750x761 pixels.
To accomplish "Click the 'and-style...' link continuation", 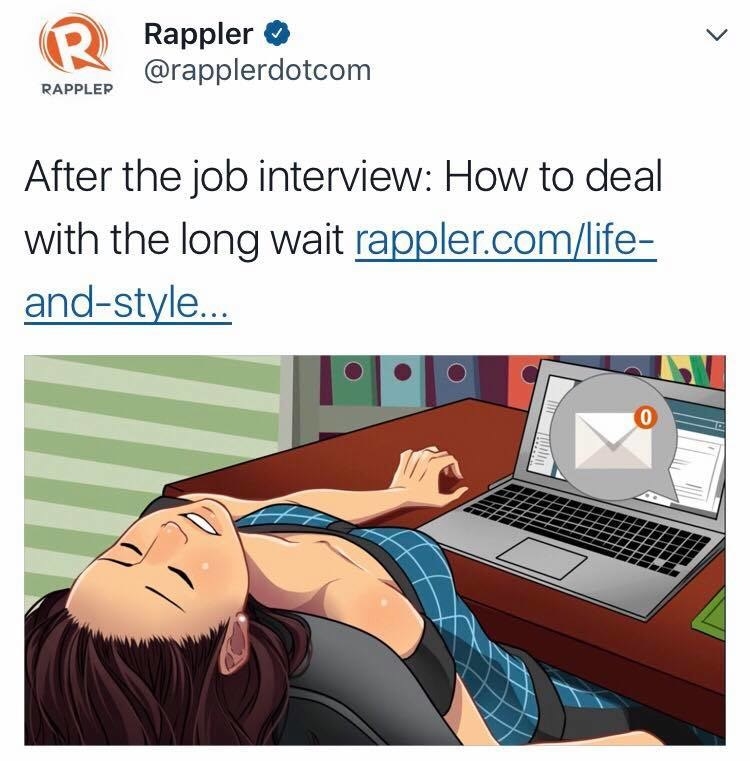I will (x=128, y=303).
